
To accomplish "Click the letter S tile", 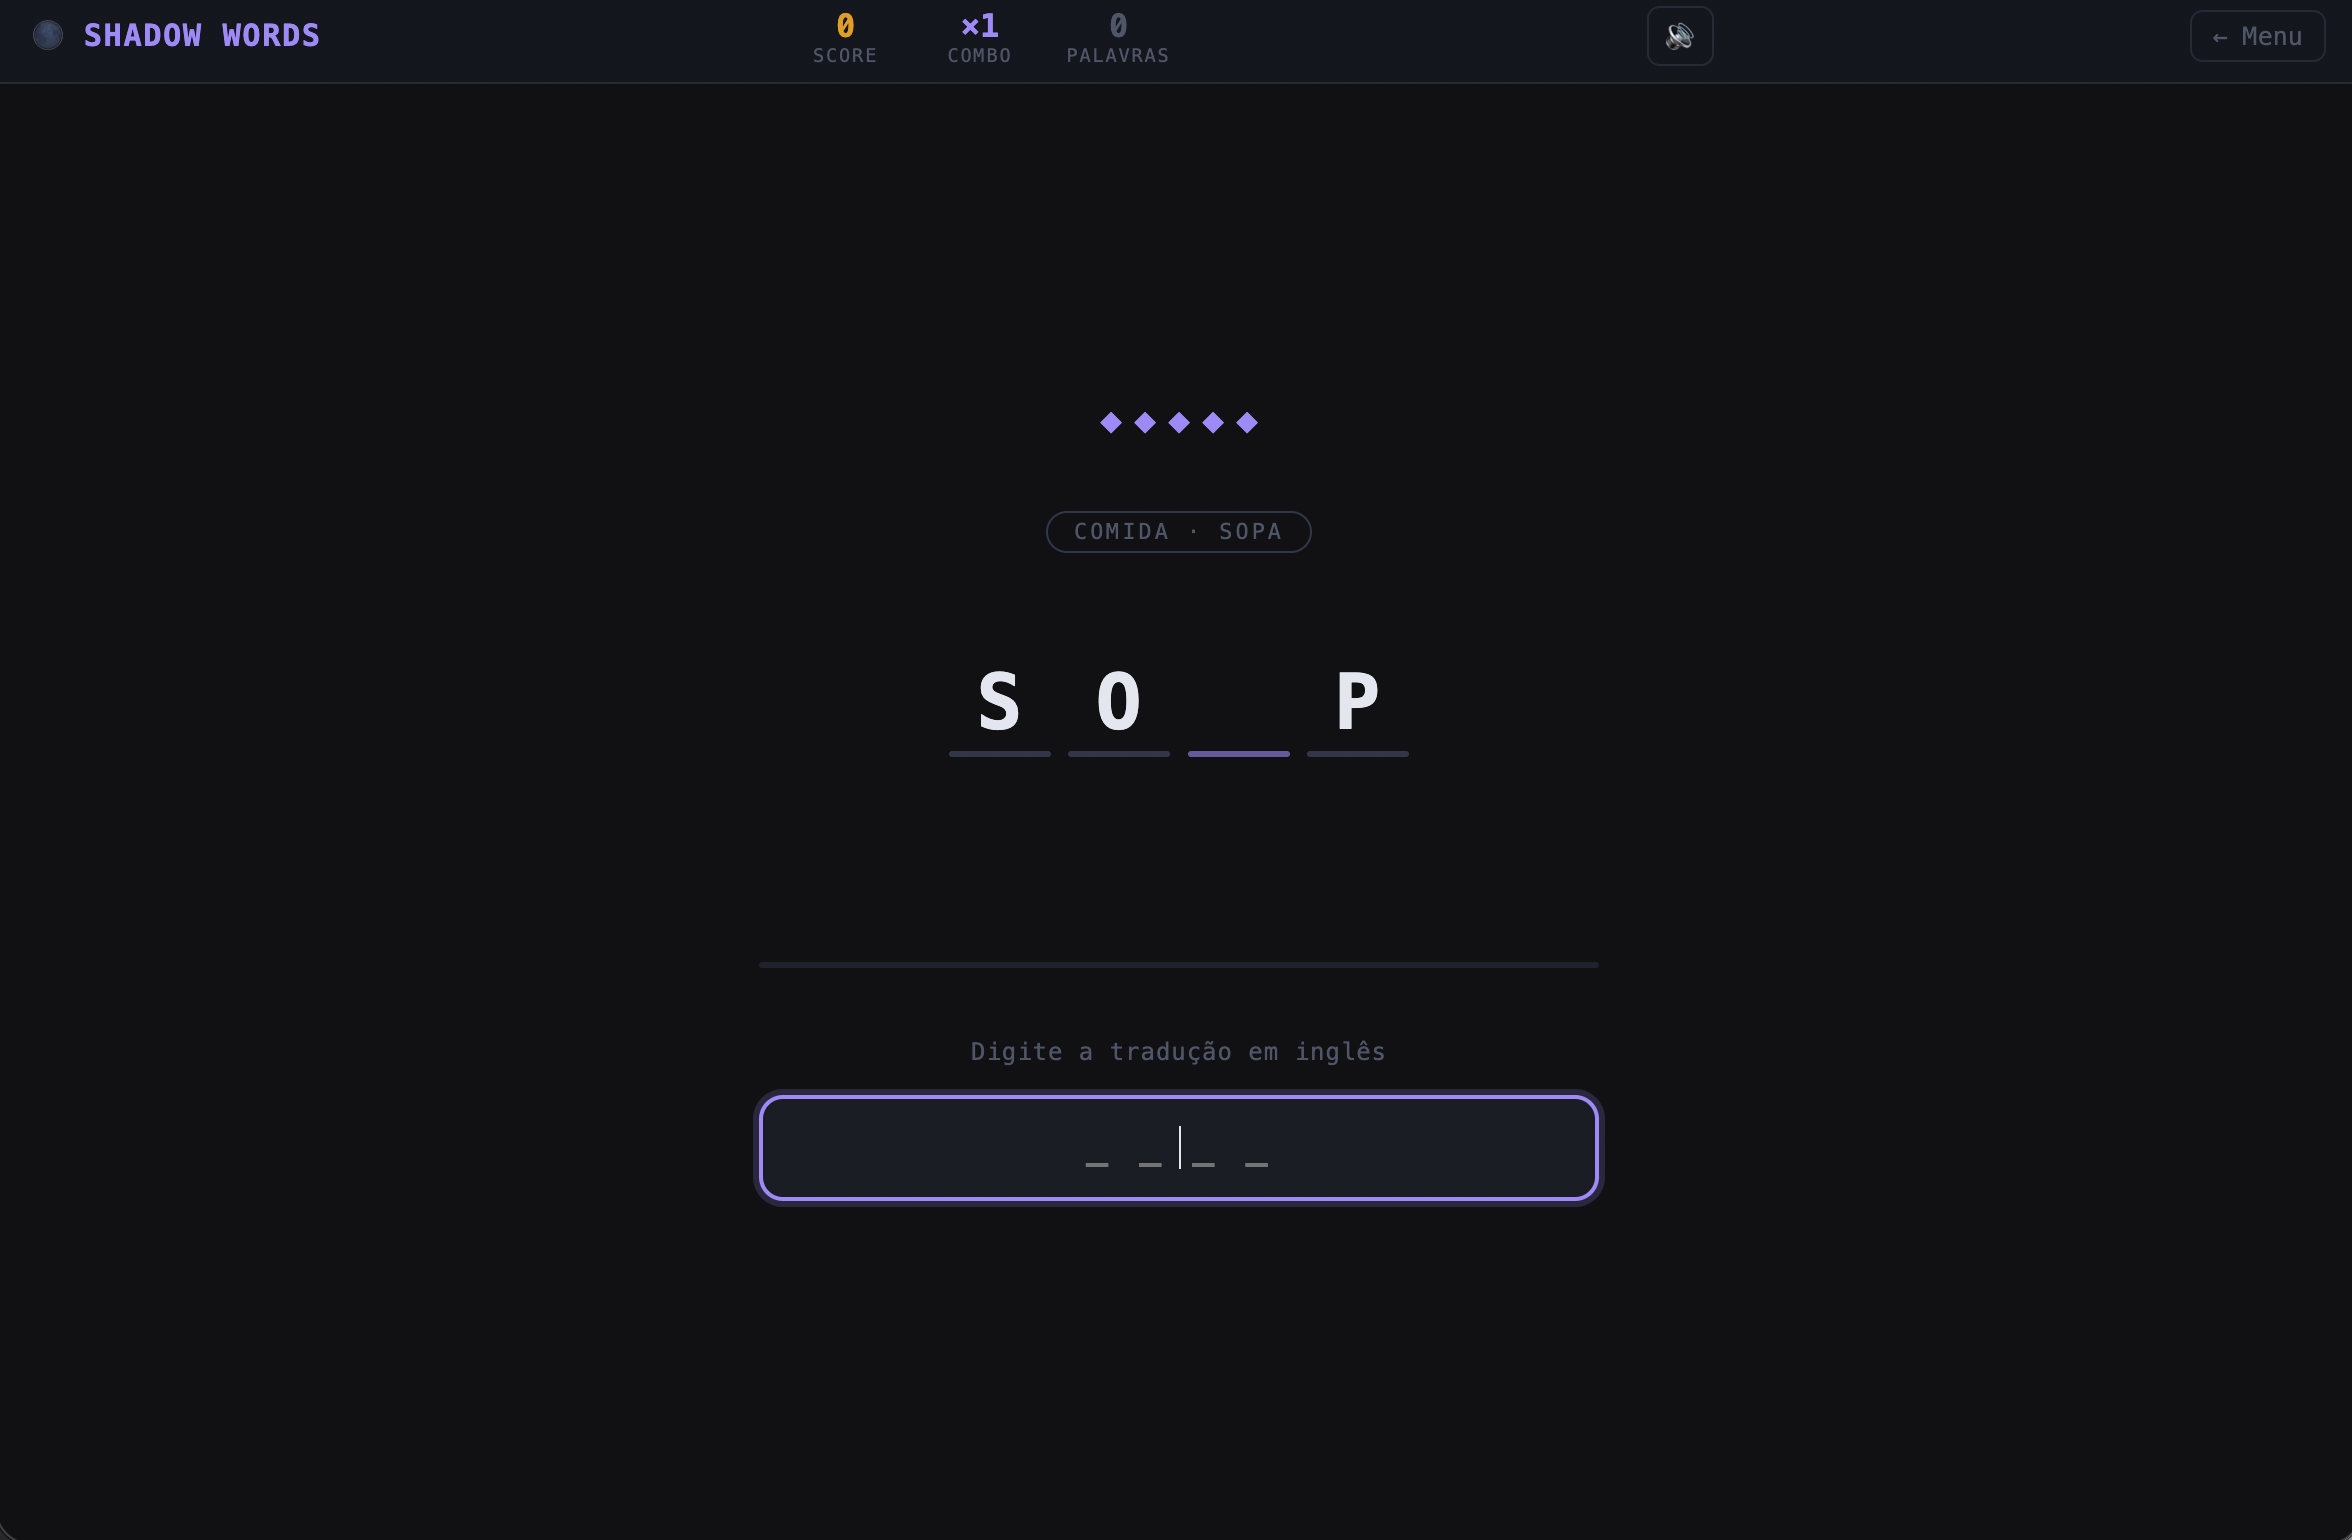I will pyautogui.click(x=999, y=703).
